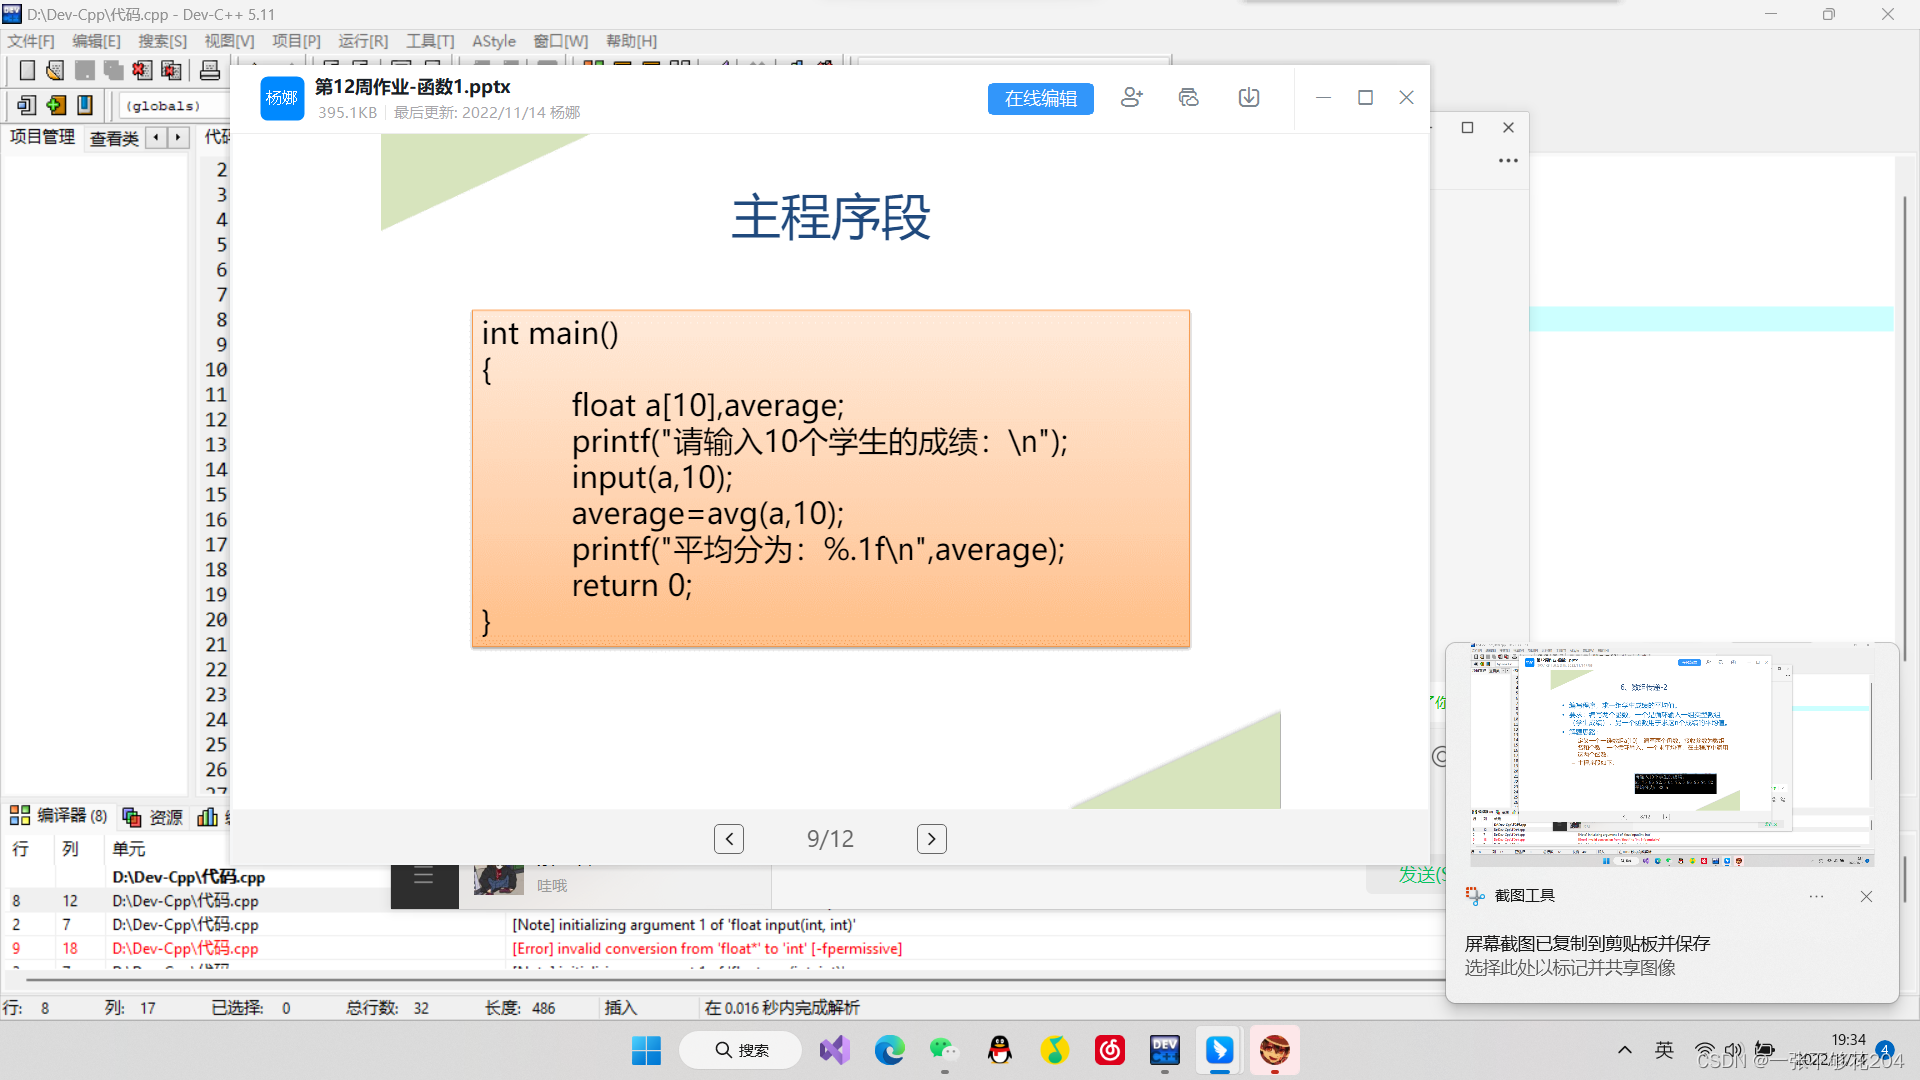This screenshot has width=1920, height=1080.
Task: Click the close-all-files toolbar icon with red X
Action: point(172,70)
